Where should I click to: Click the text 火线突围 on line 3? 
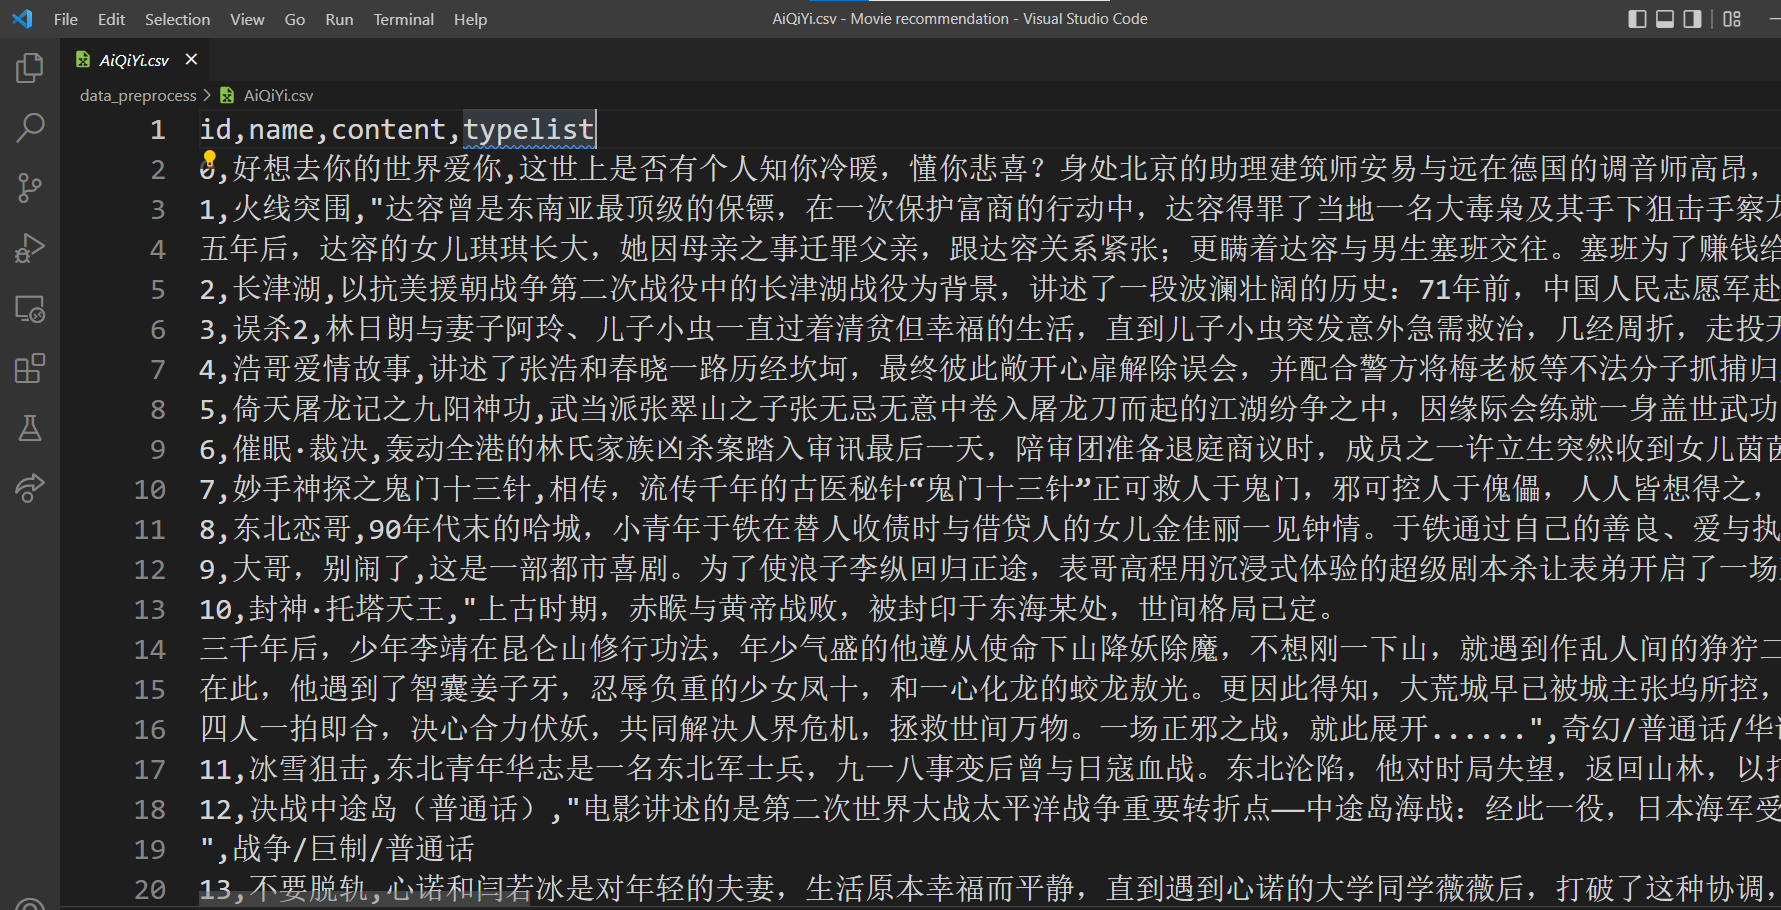[292, 209]
